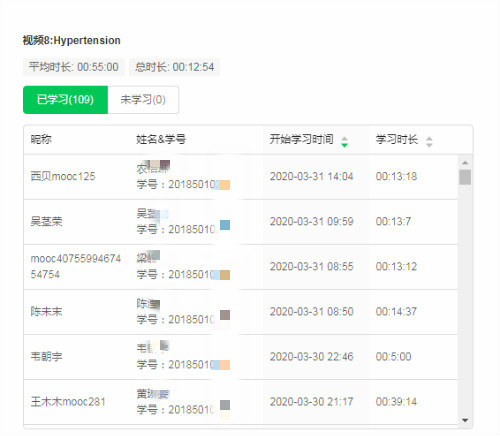Select the 陈未末 row
This screenshot has height=436, width=500.
click(x=241, y=312)
